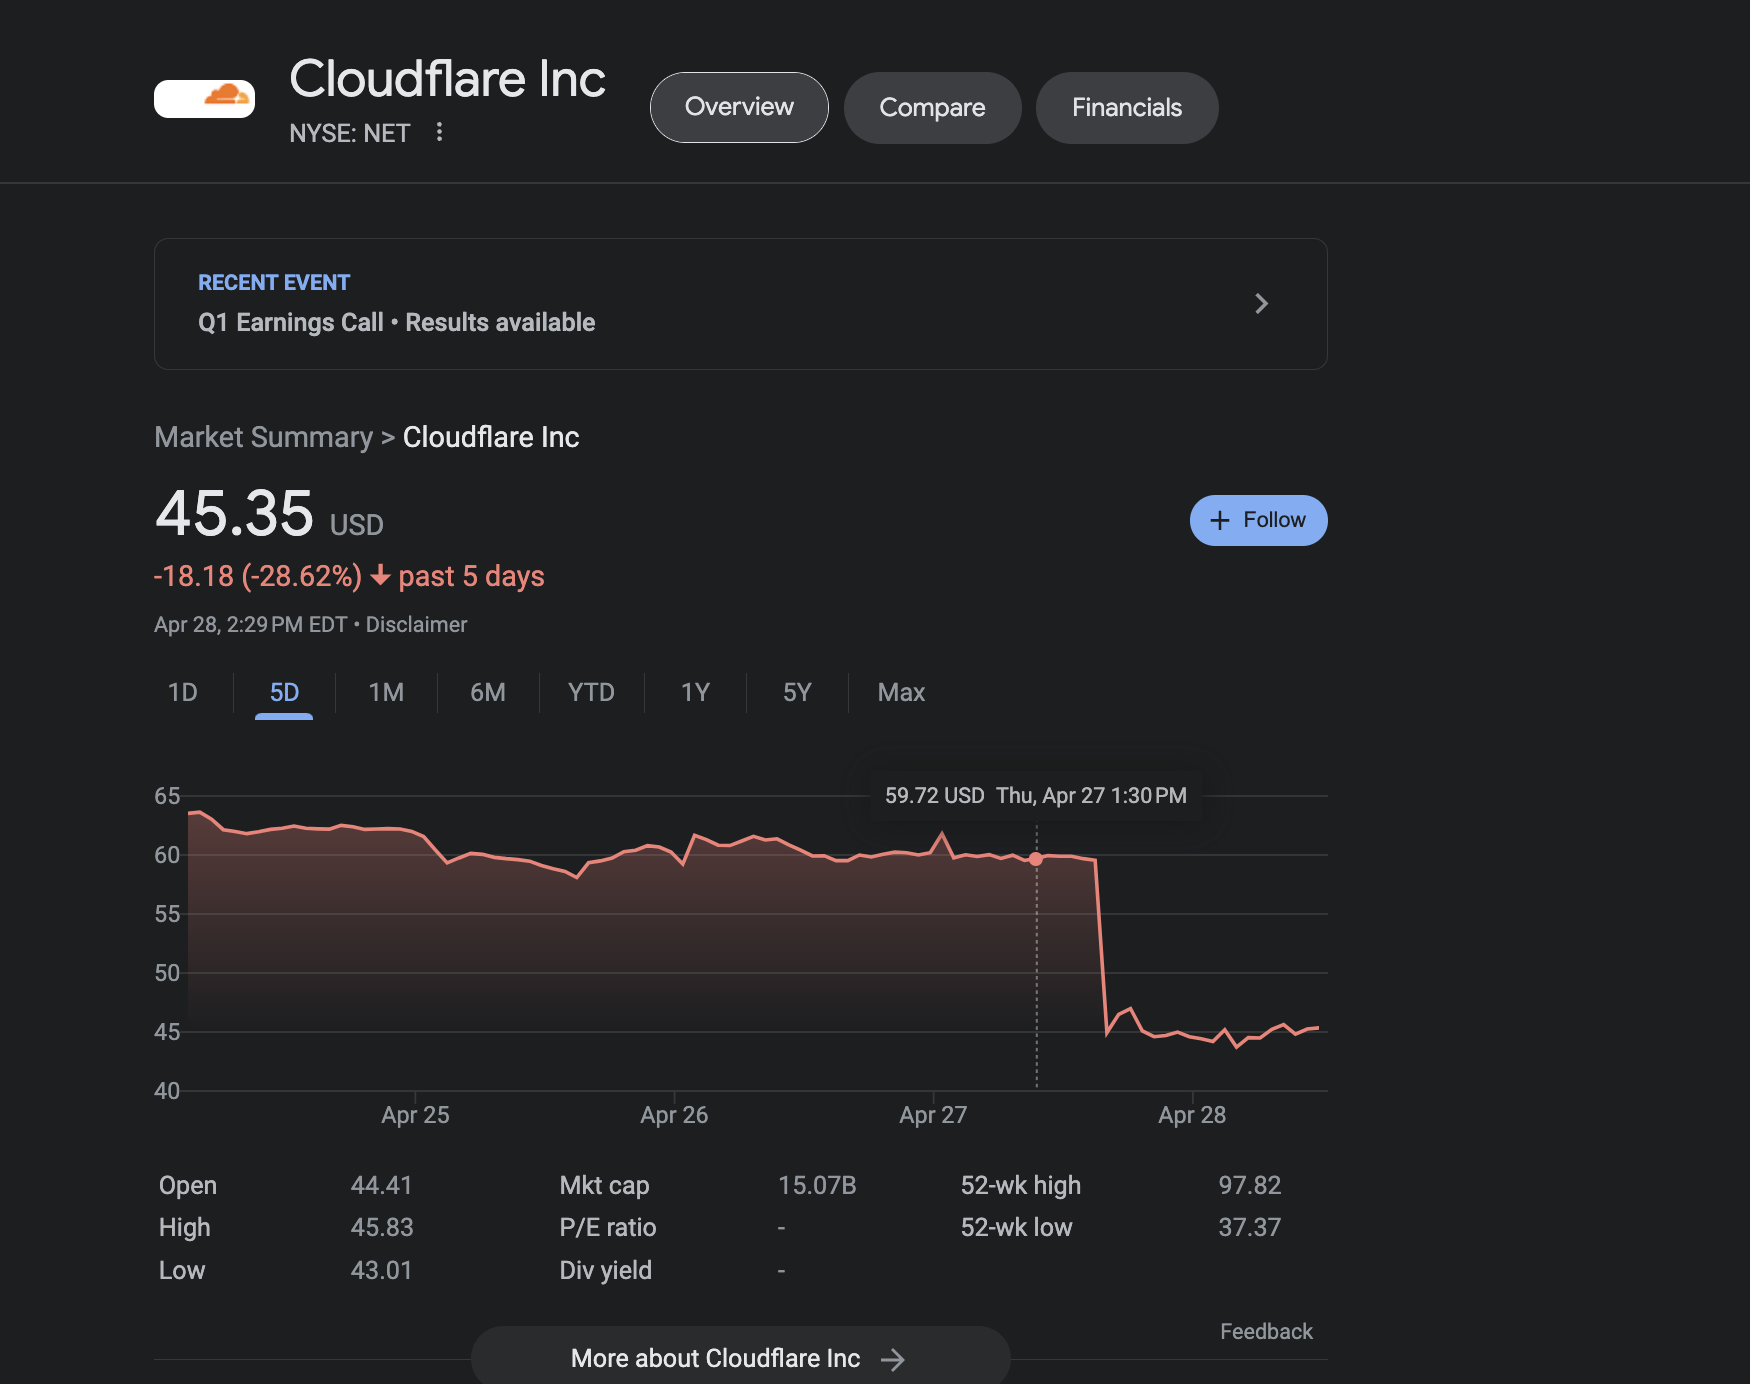Screen dimensions: 1750x1384
Task: Show the 6M price chart
Action: [x=488, y=692]
